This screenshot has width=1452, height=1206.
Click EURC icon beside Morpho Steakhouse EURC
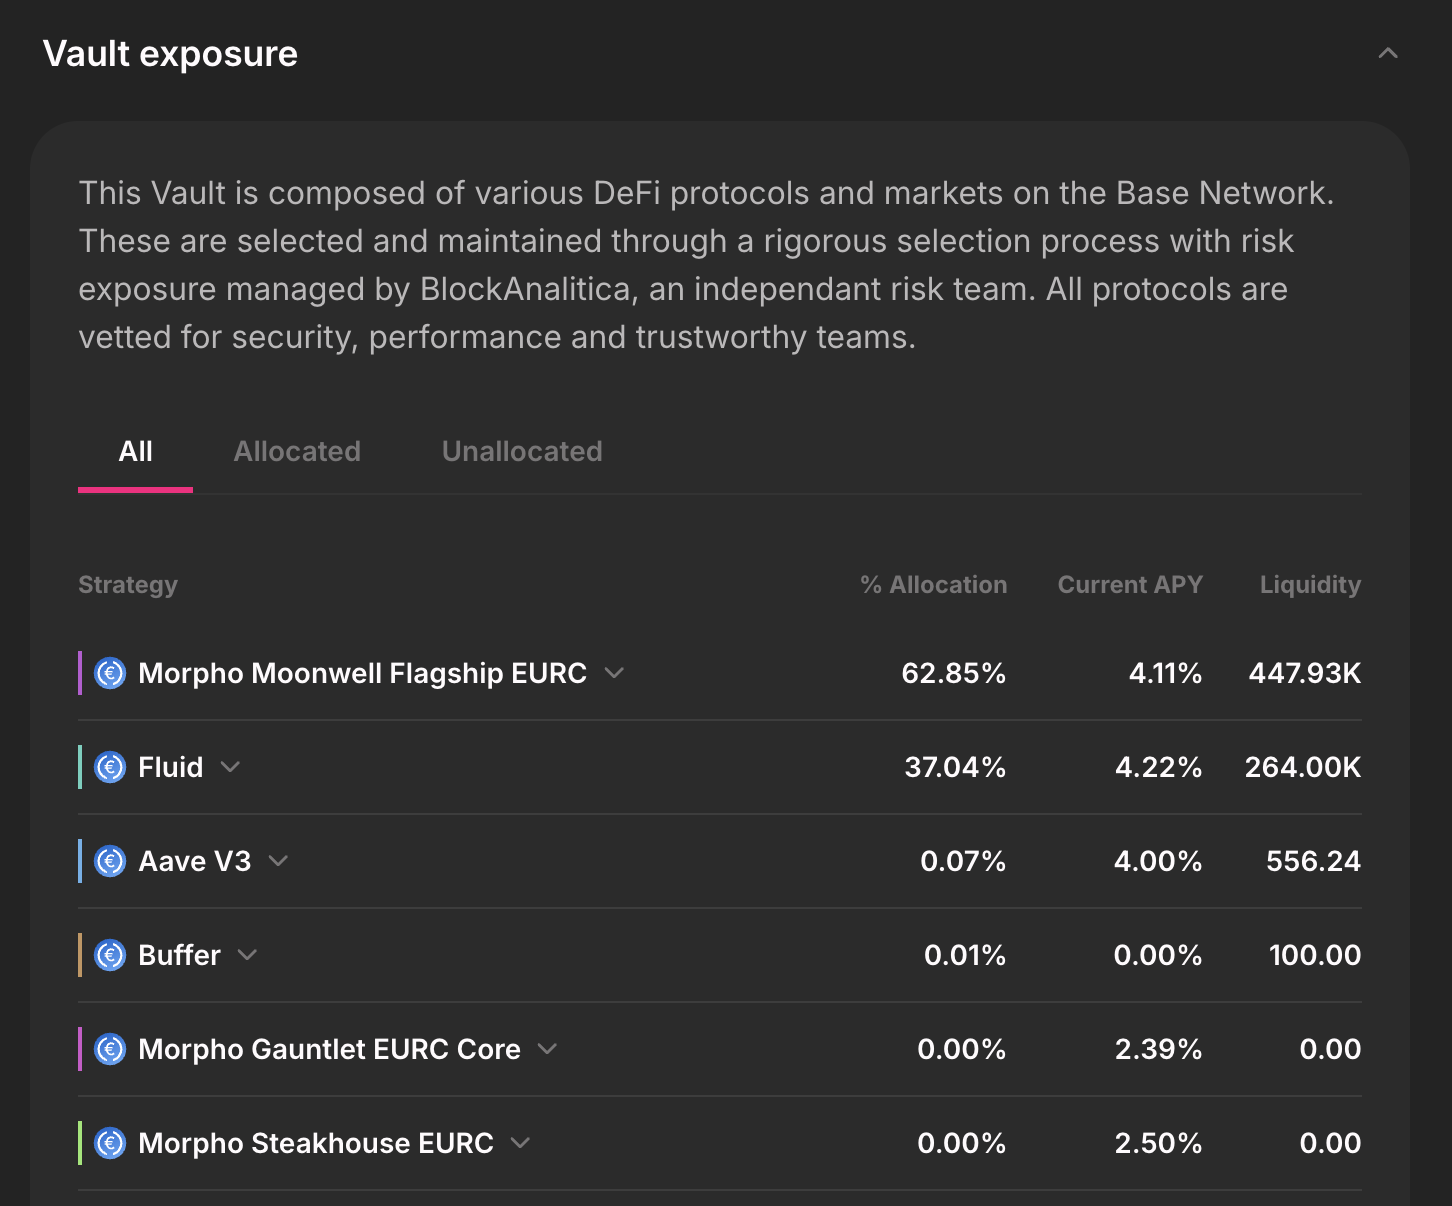[110, 1143]
